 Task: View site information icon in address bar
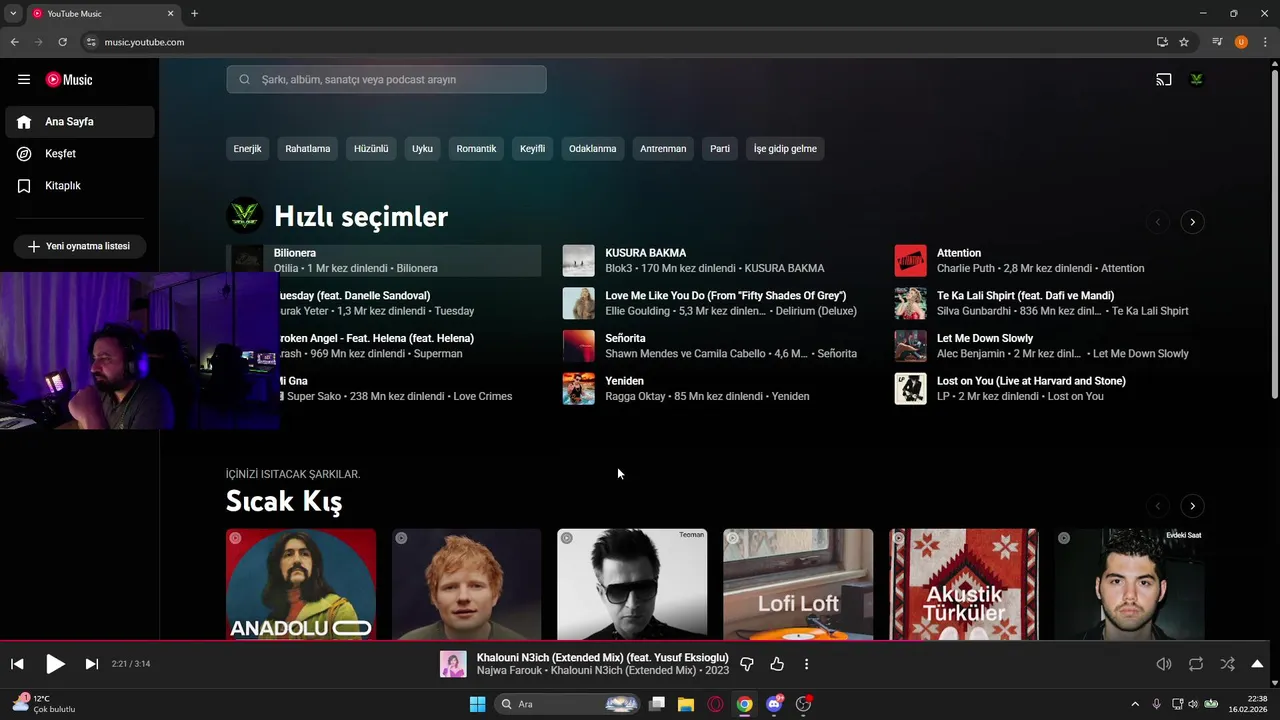coord(91,42)
